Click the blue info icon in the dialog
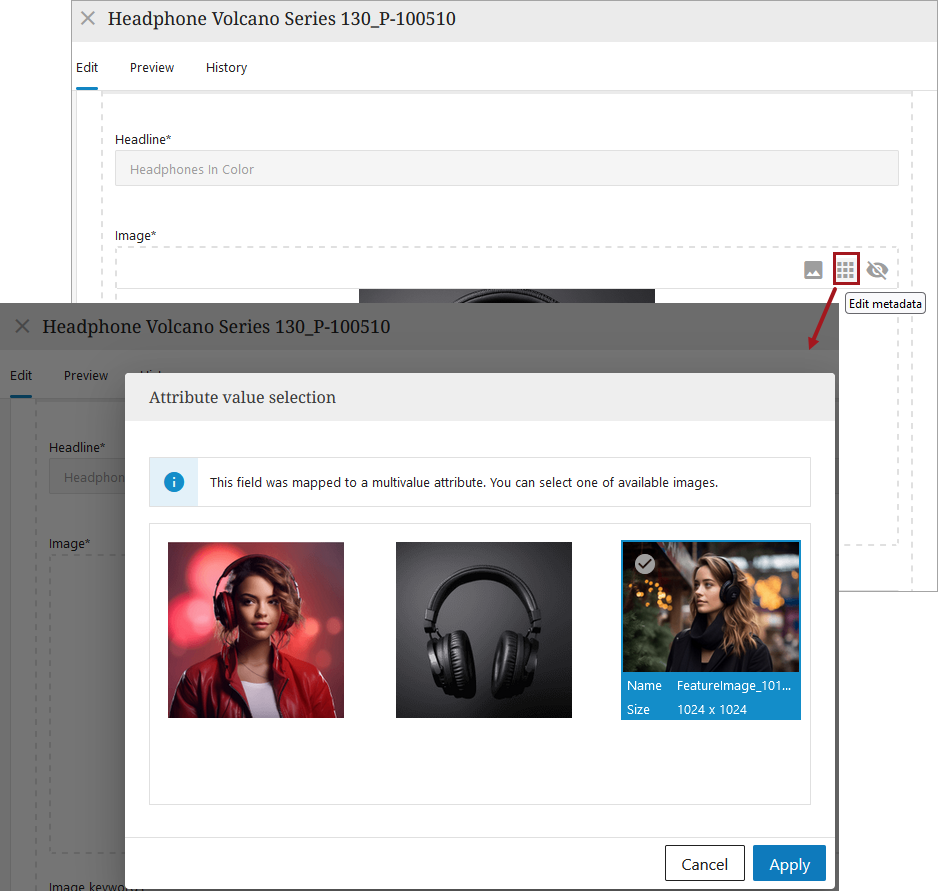Viewport: 938px width, 891px height. (174, 482)
